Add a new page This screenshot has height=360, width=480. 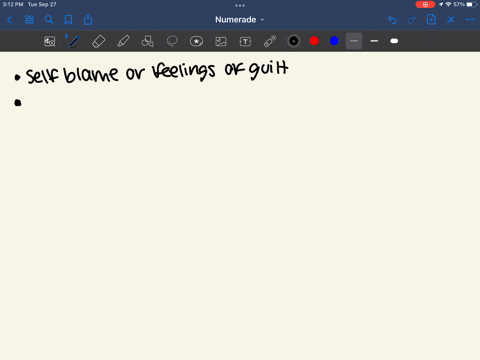click(x=431, y=20)
